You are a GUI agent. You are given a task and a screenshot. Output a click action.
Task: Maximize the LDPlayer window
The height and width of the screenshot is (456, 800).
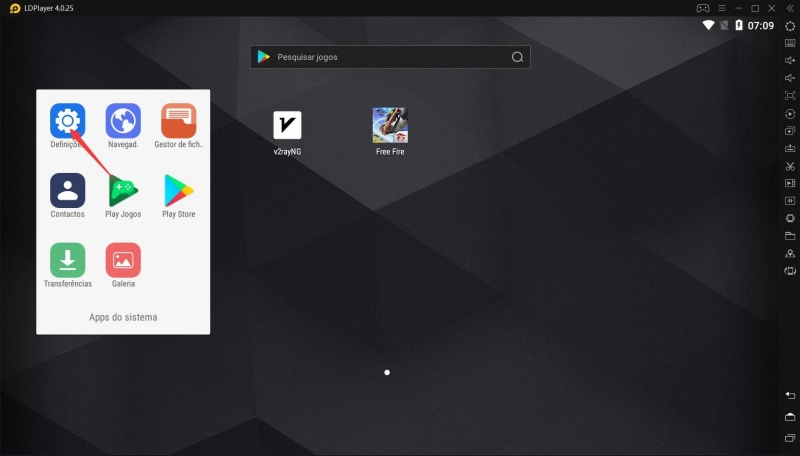(755, 8)
